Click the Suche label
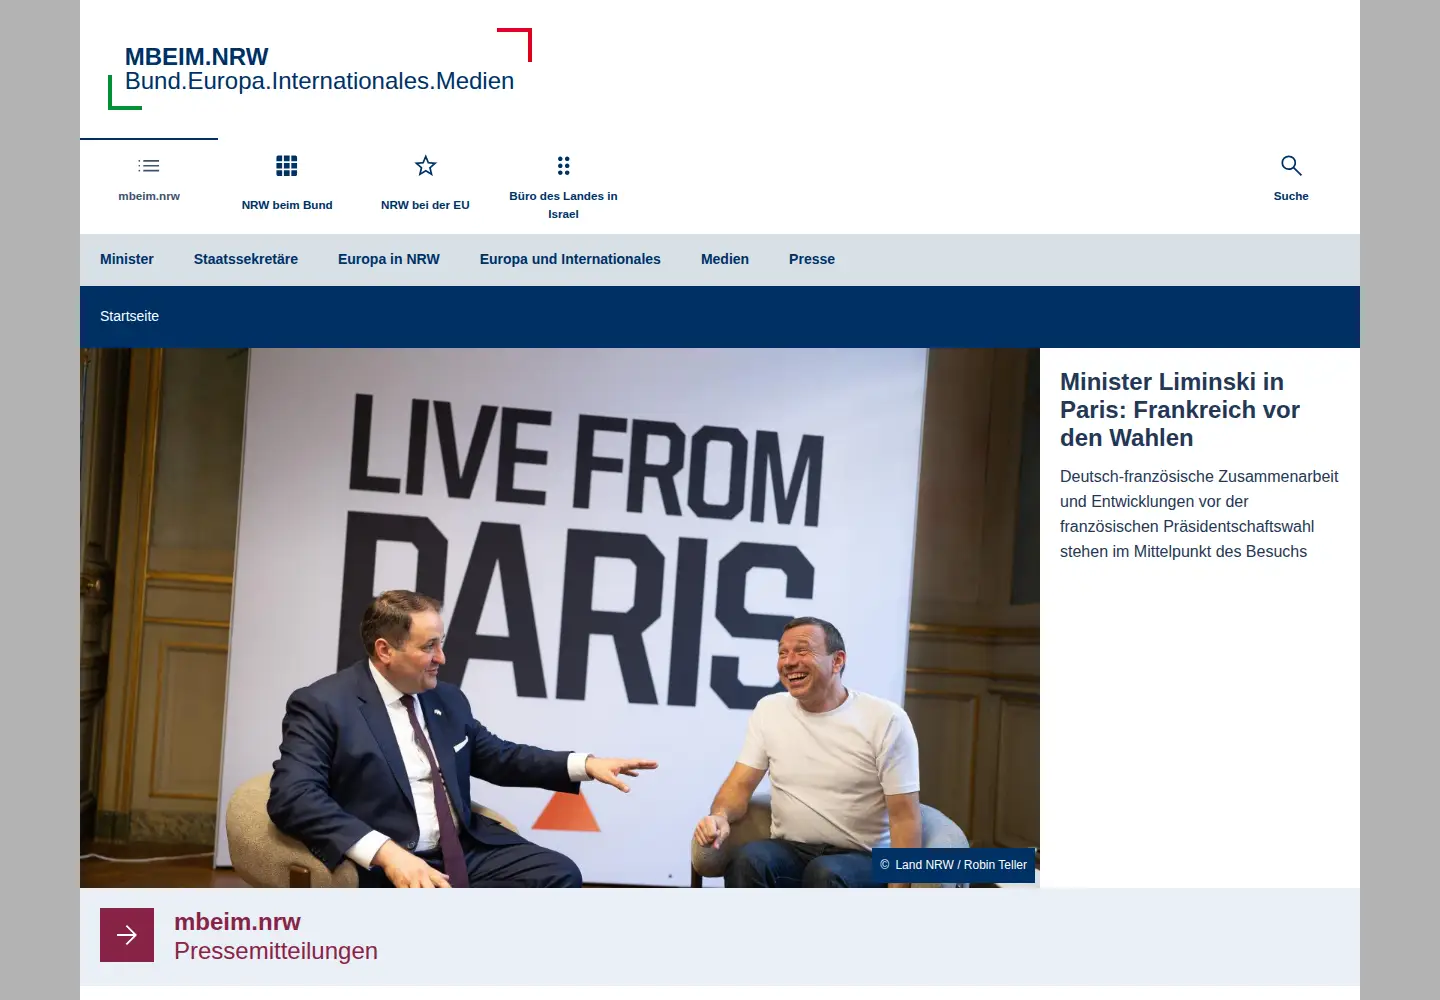This screenshot has width=1440, height=1000. tap(1291, 196)
